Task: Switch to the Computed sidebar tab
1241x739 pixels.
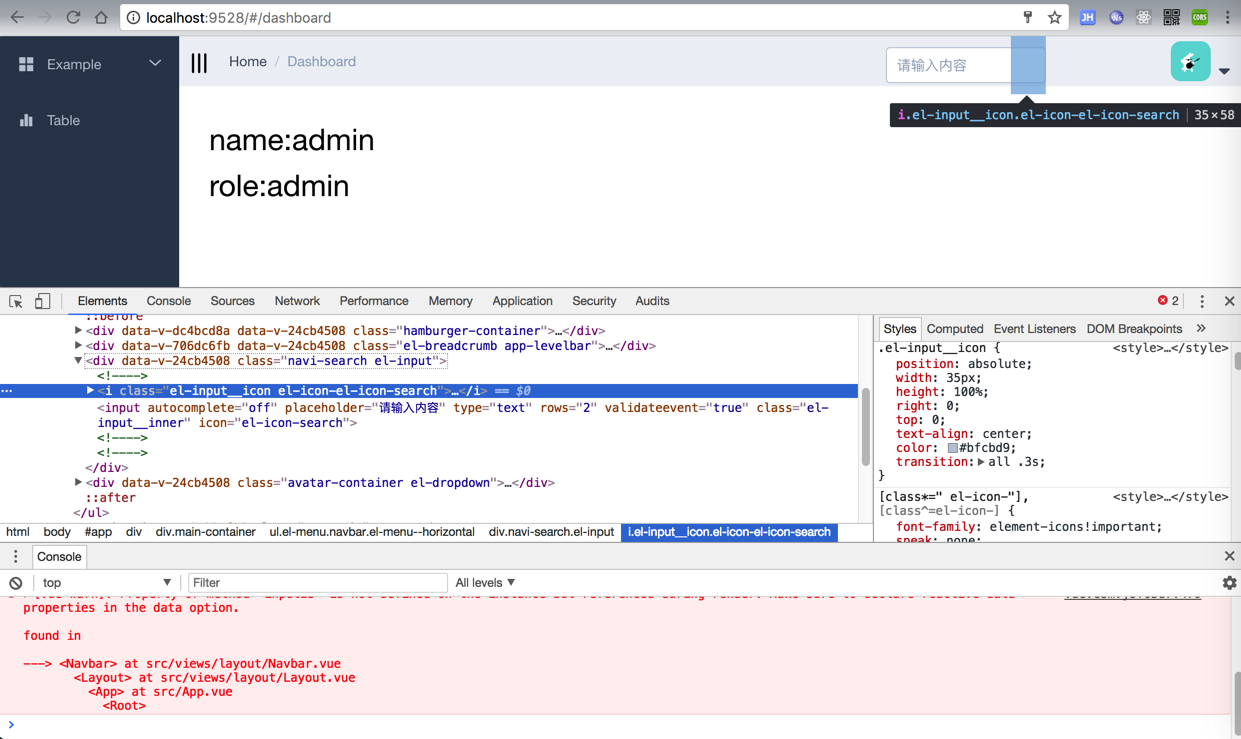Action: (955, 329)
